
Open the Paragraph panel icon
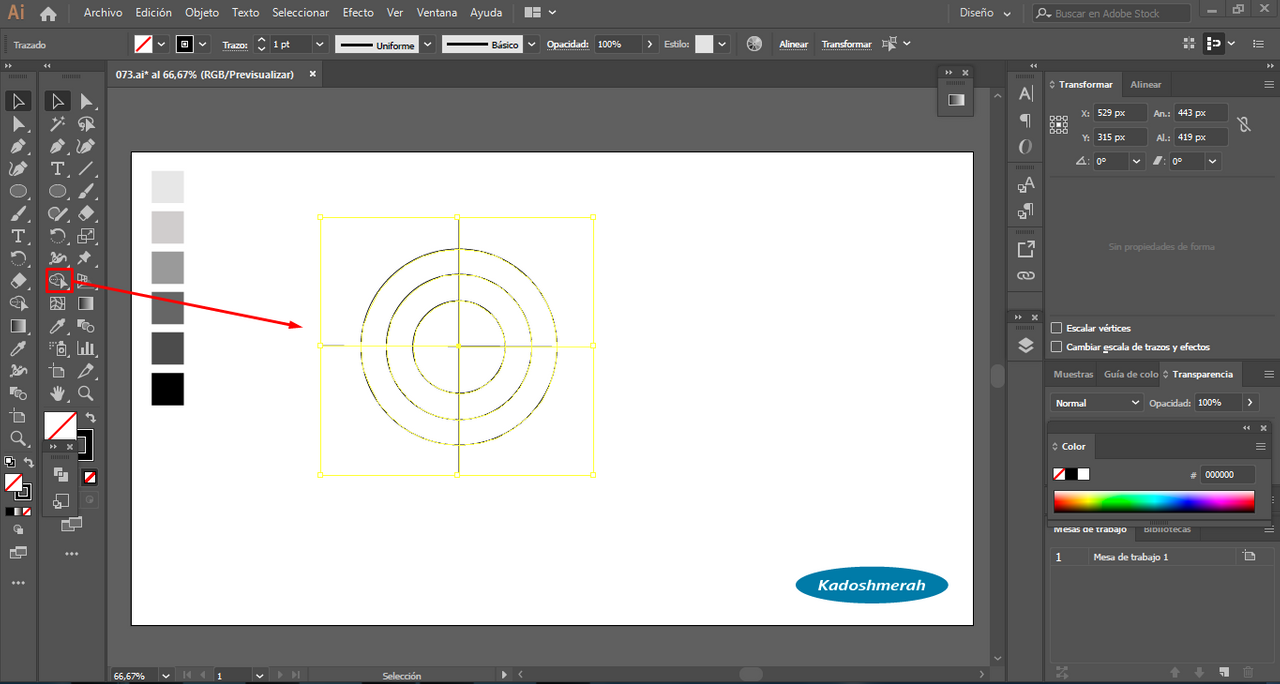(x=1025, y=120)
